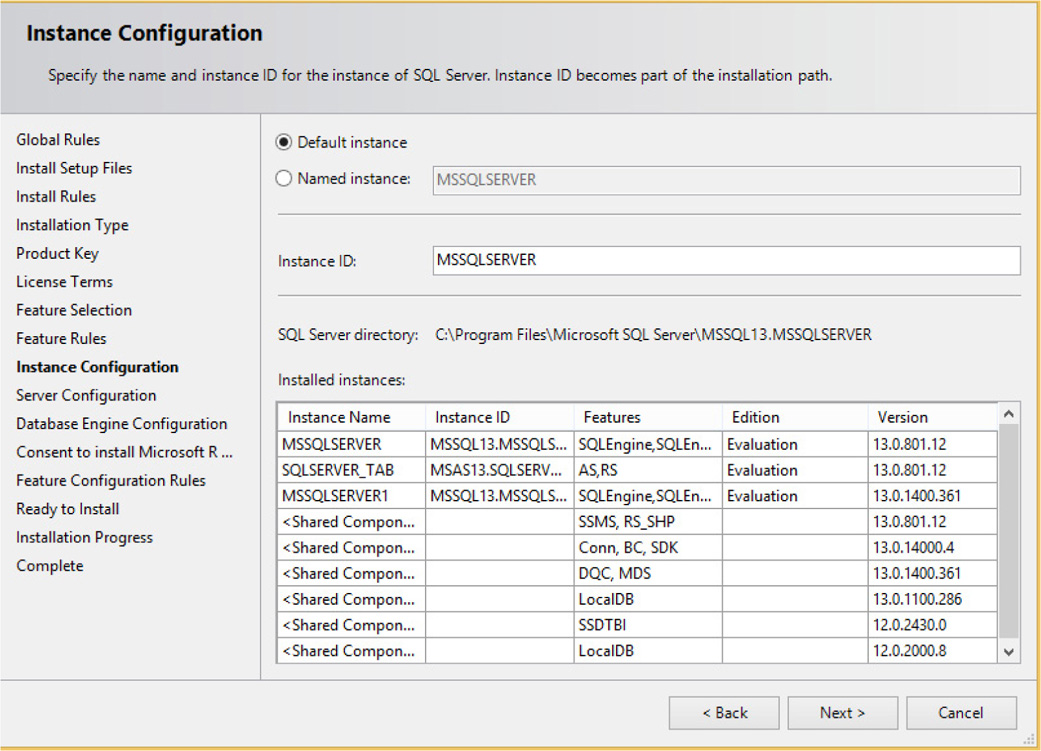Viewport: 1041px width, 751px height.
Task: Select the Feature Rules step
Action: [61, 339]
